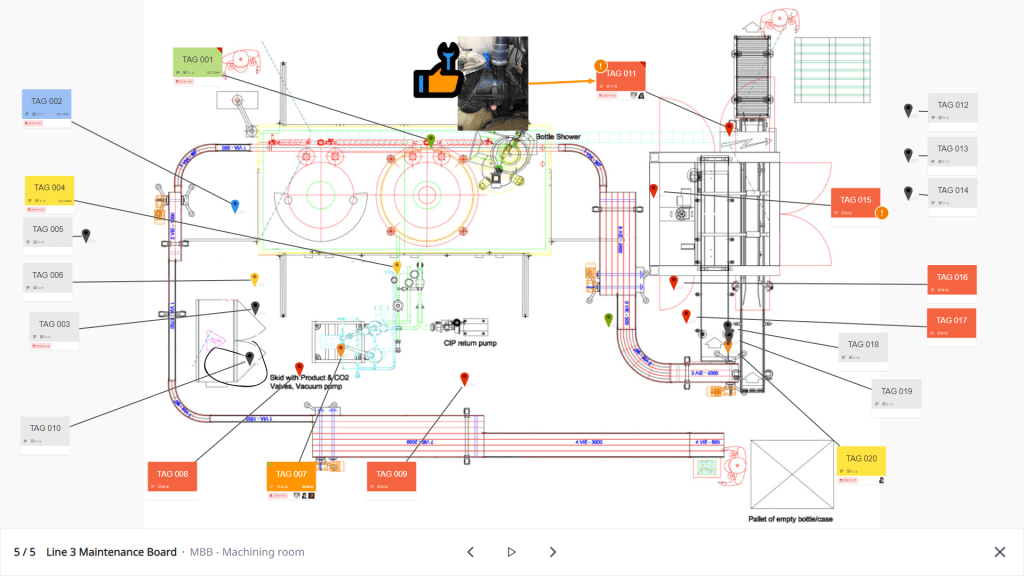Click the black pin linked to TAG 003

coord(255,308)
